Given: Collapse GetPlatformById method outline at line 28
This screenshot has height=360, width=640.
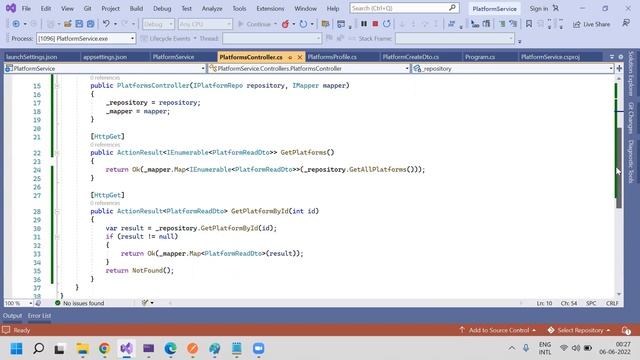Looking at the screenshot, I should click(x=57, y=211).
